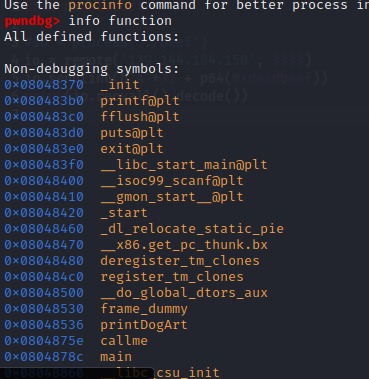Image resolution: width=369 pixels, height=379 pixels.
Task: Select address 0x08048420
Action: coord(44,213)
